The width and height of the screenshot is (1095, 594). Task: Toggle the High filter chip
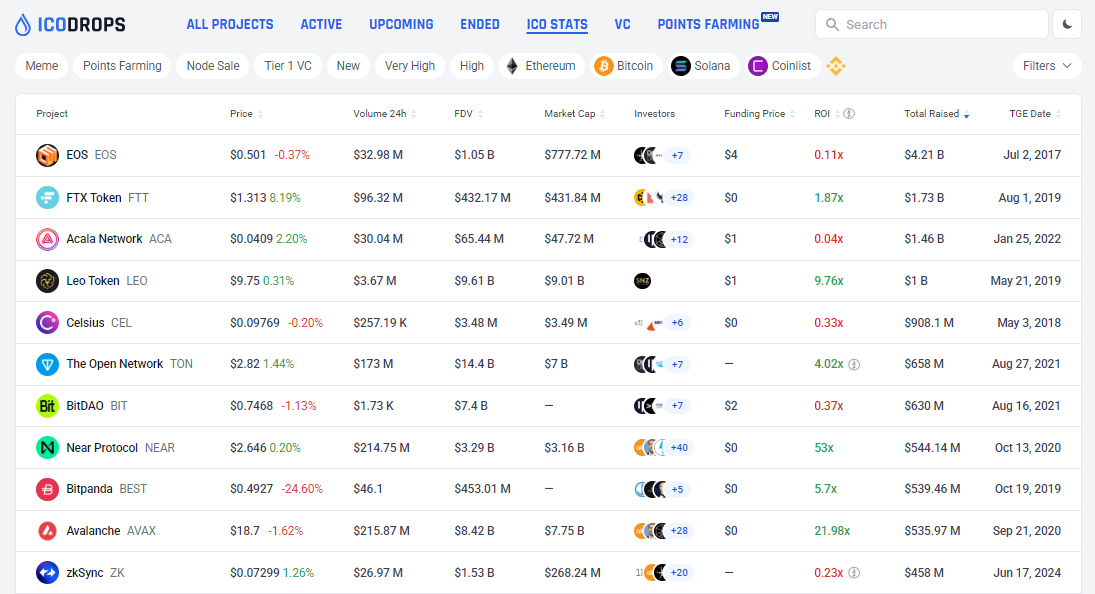[x=472, y=66]
